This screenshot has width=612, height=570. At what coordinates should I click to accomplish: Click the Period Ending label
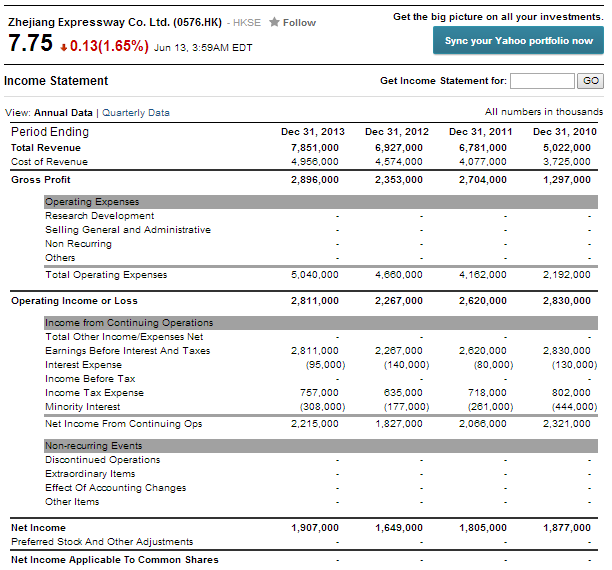pos(50,132)
